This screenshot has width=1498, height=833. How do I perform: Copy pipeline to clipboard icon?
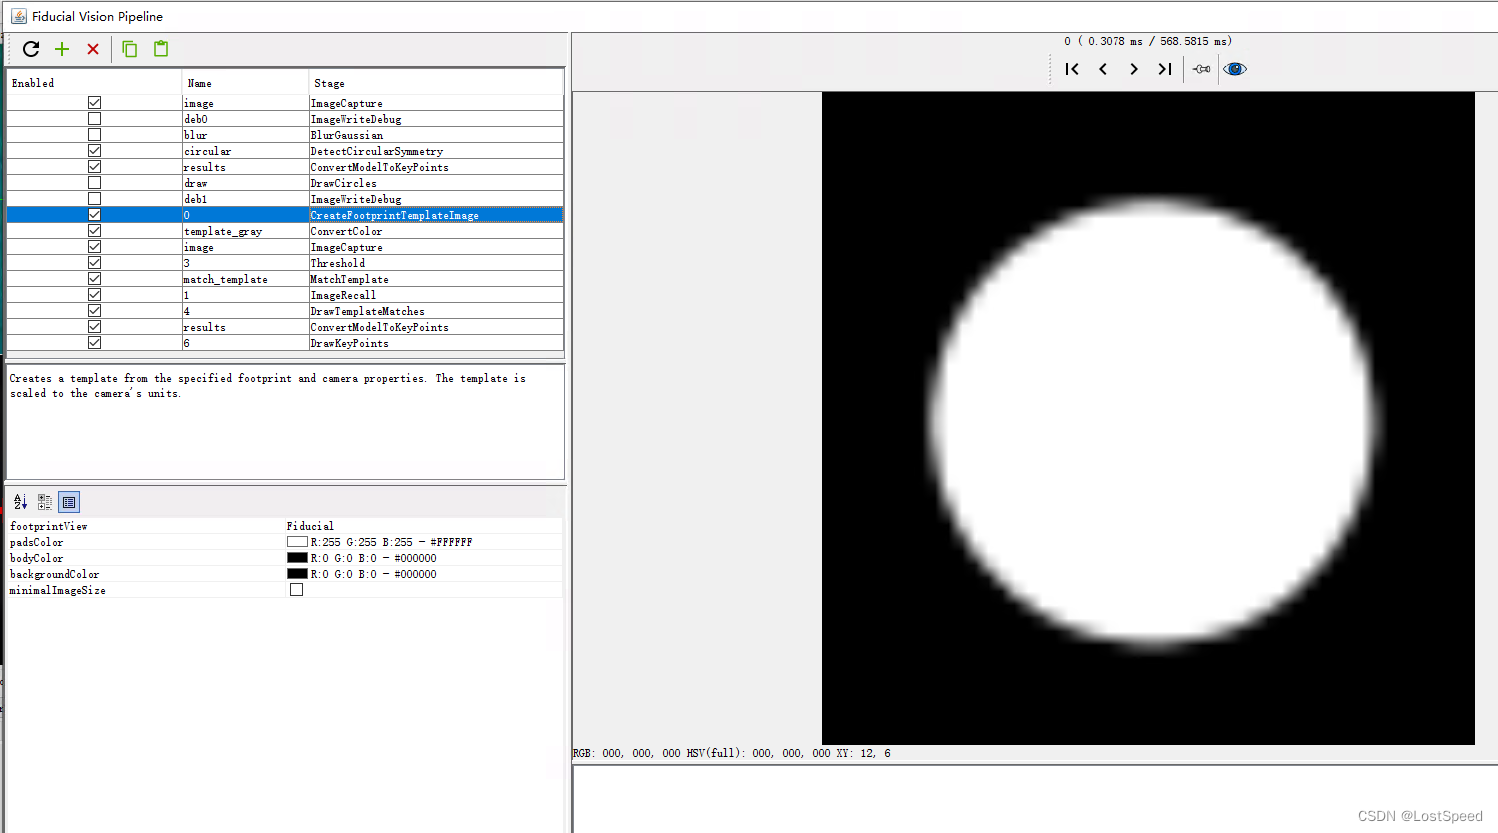pyautogui.click(x=129, y=49)
